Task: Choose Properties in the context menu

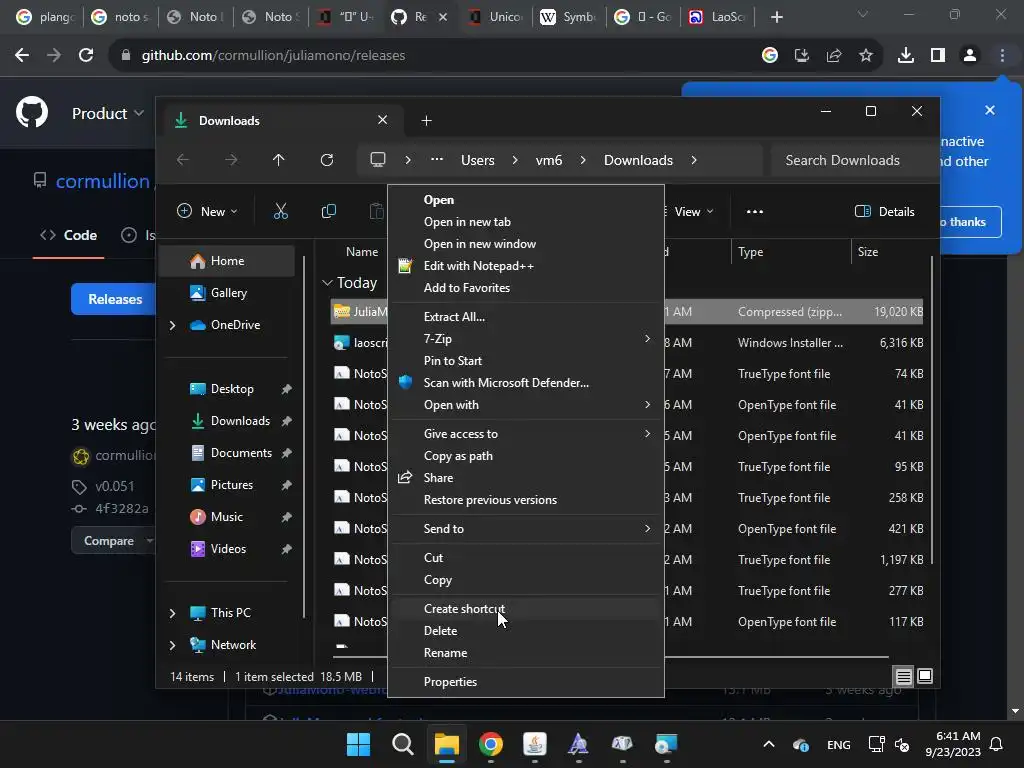Action: 526,682
